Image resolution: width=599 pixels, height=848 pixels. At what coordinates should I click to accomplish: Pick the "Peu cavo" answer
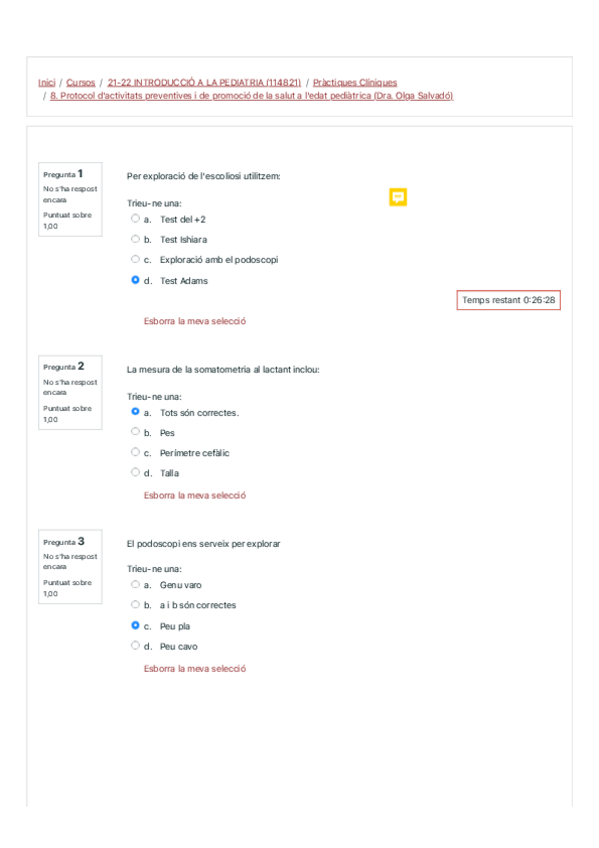pyautogui.click(x=136, y=646)
